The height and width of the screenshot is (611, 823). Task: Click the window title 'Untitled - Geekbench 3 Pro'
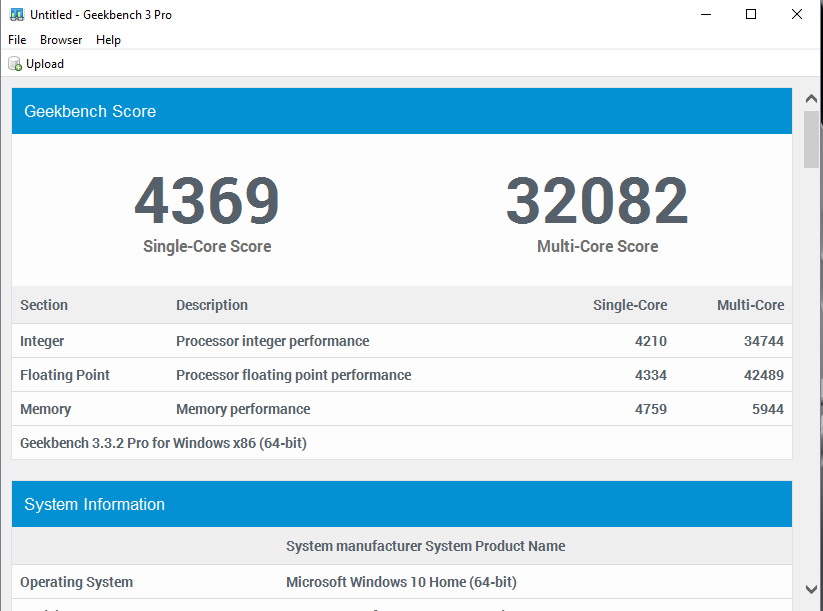click(101, 15)
